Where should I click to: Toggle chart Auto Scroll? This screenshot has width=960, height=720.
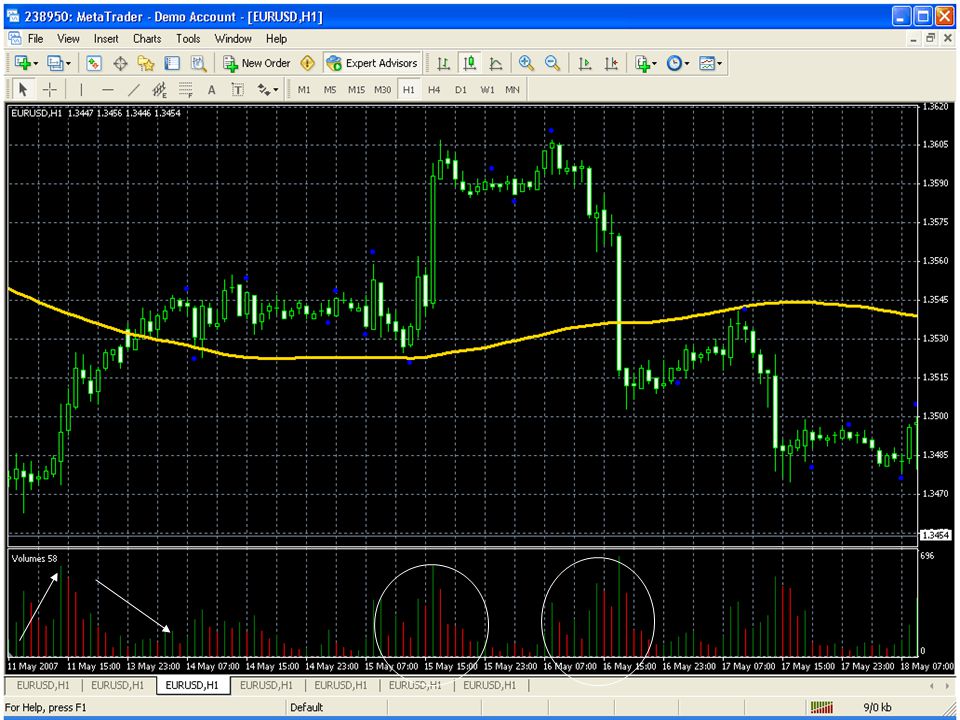pos(585,63)
